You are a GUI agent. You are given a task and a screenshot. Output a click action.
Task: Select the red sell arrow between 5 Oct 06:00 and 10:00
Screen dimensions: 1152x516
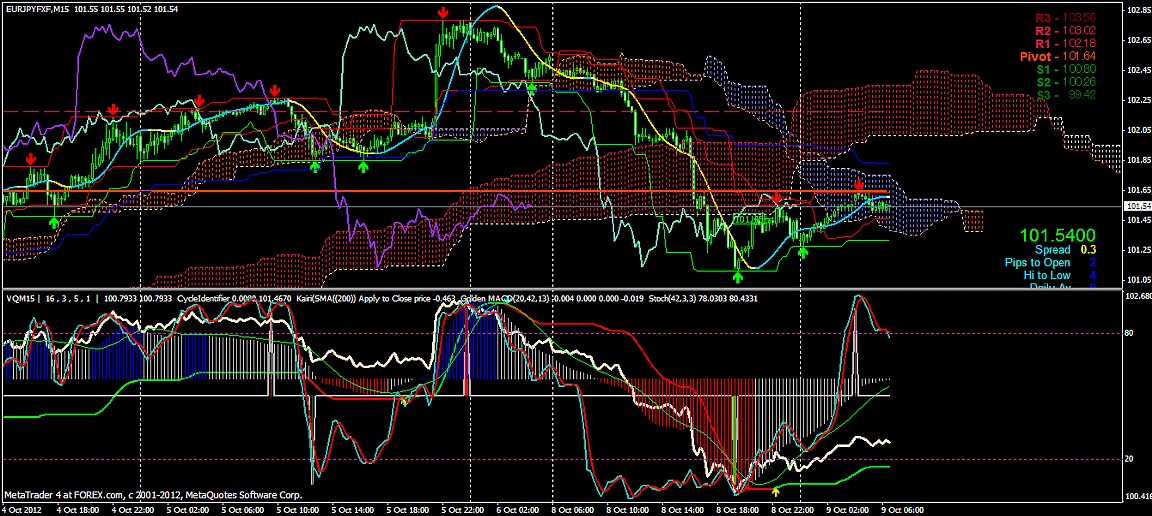tap(274, 90)
